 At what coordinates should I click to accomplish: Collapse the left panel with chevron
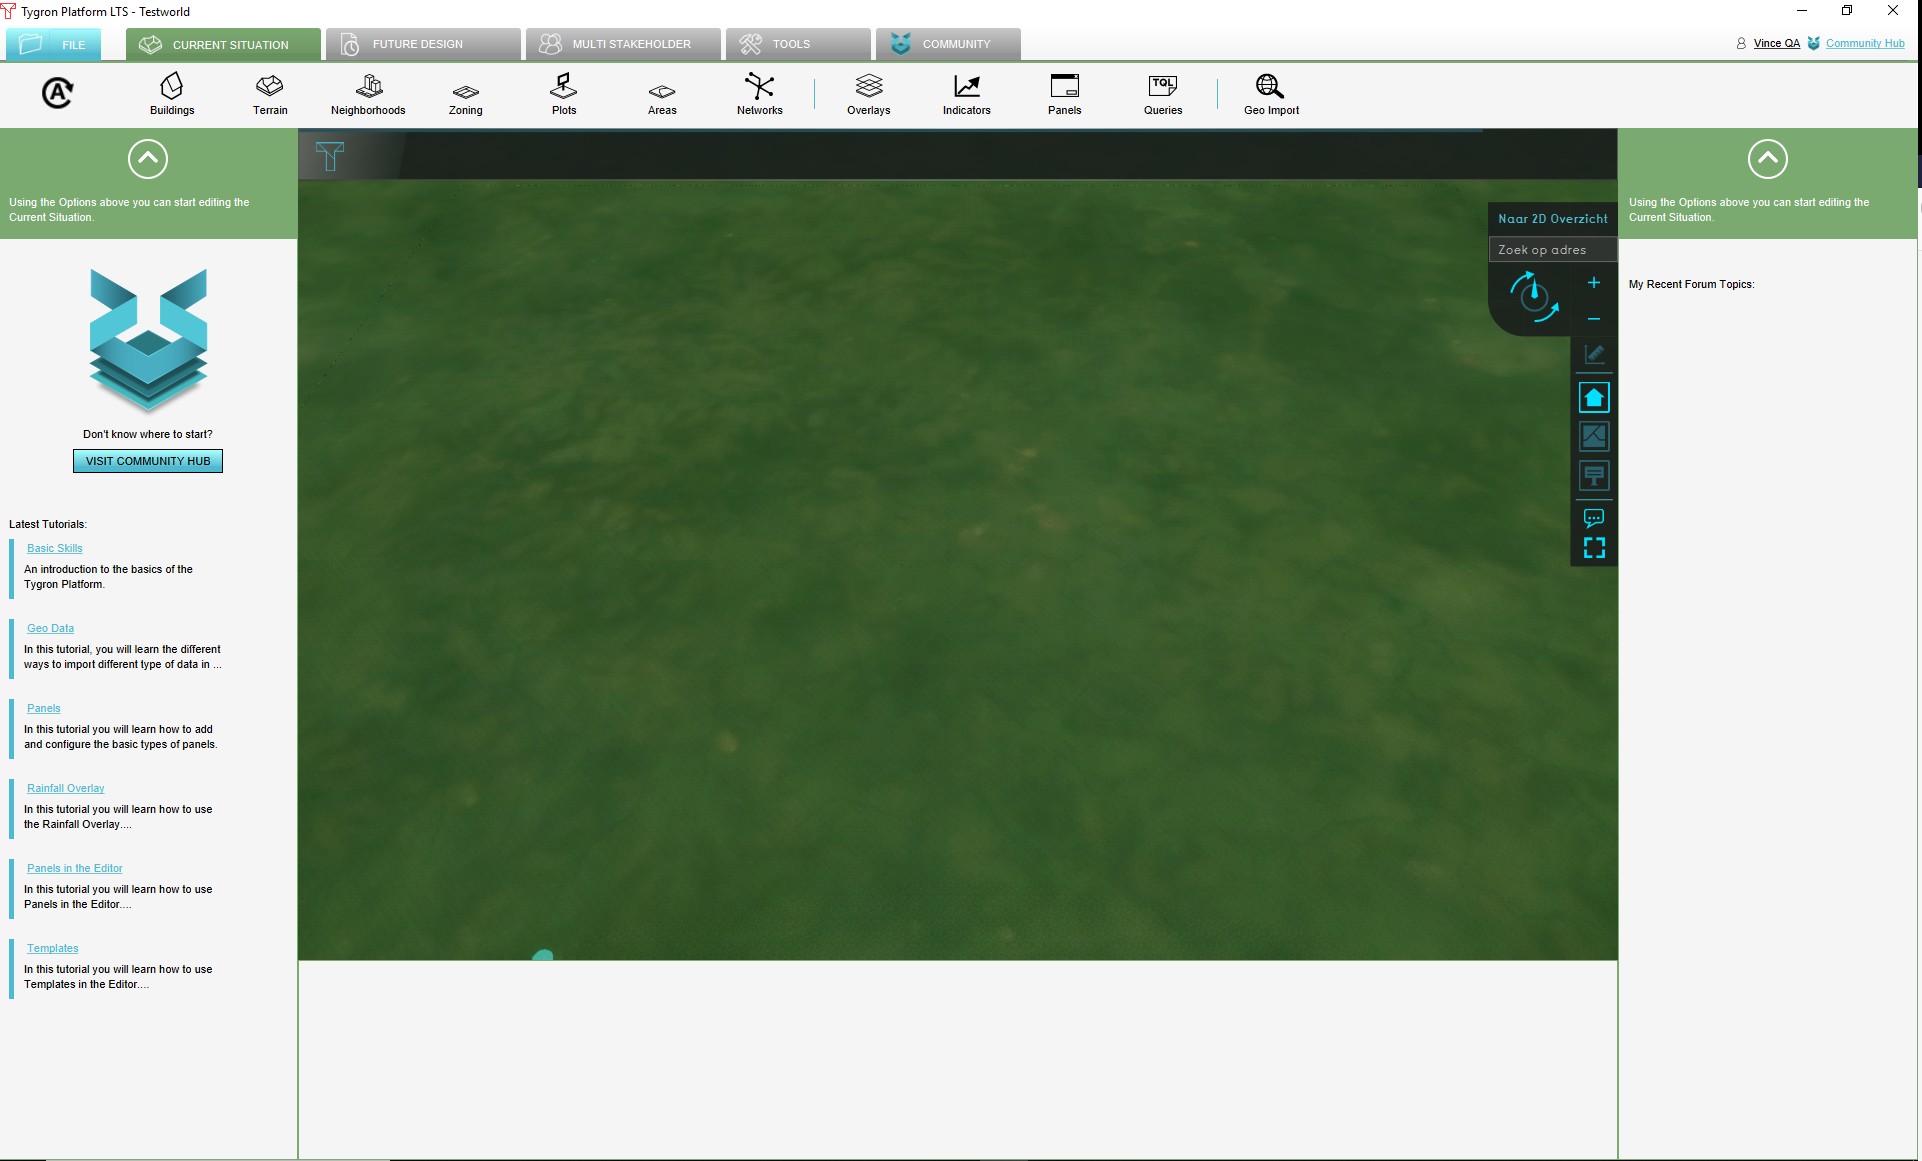click(148, 159)
